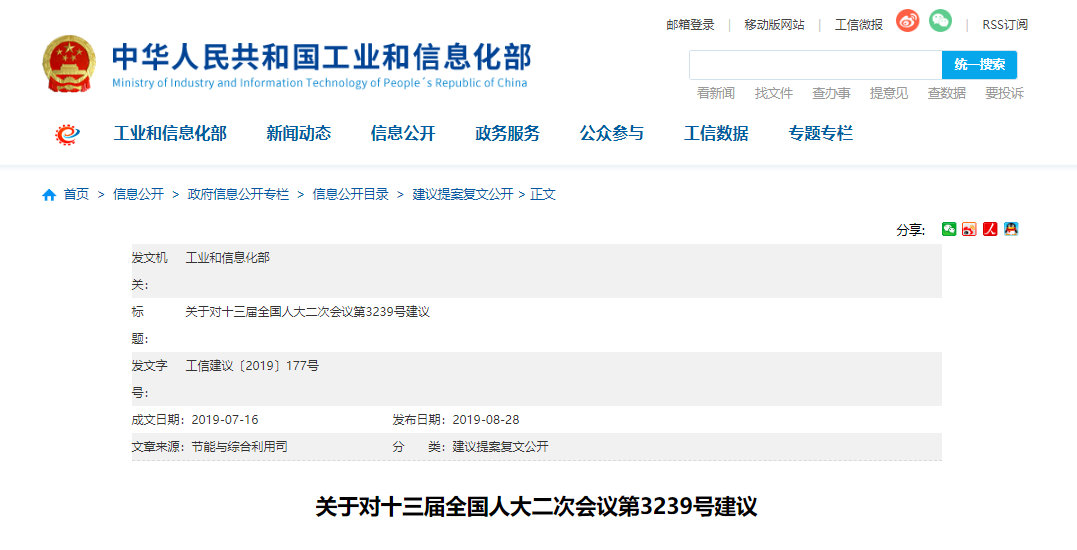Click the Weibo icon in the top header
The image size is (1077, 550).
(907, 21)
